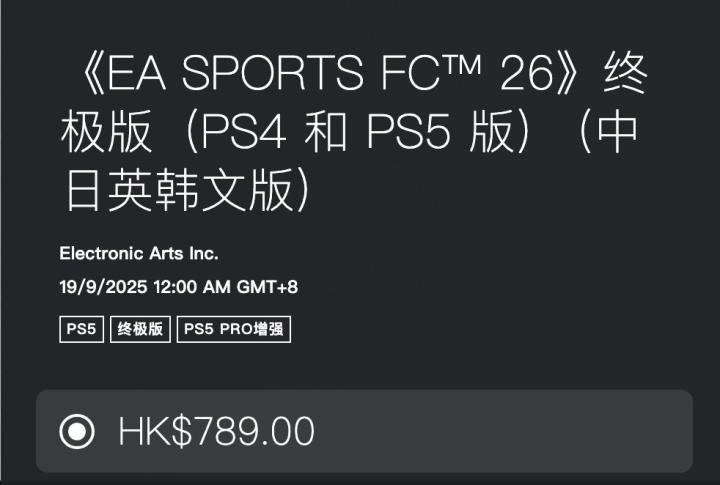Open the Electronic Arts Inc. publisher link
720x485 pixels.
click(139, 253)
